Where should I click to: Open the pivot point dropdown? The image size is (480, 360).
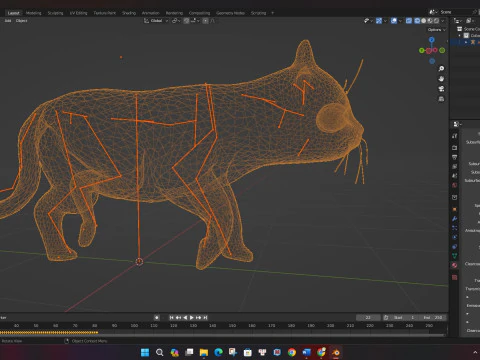[x=176, y=21]
